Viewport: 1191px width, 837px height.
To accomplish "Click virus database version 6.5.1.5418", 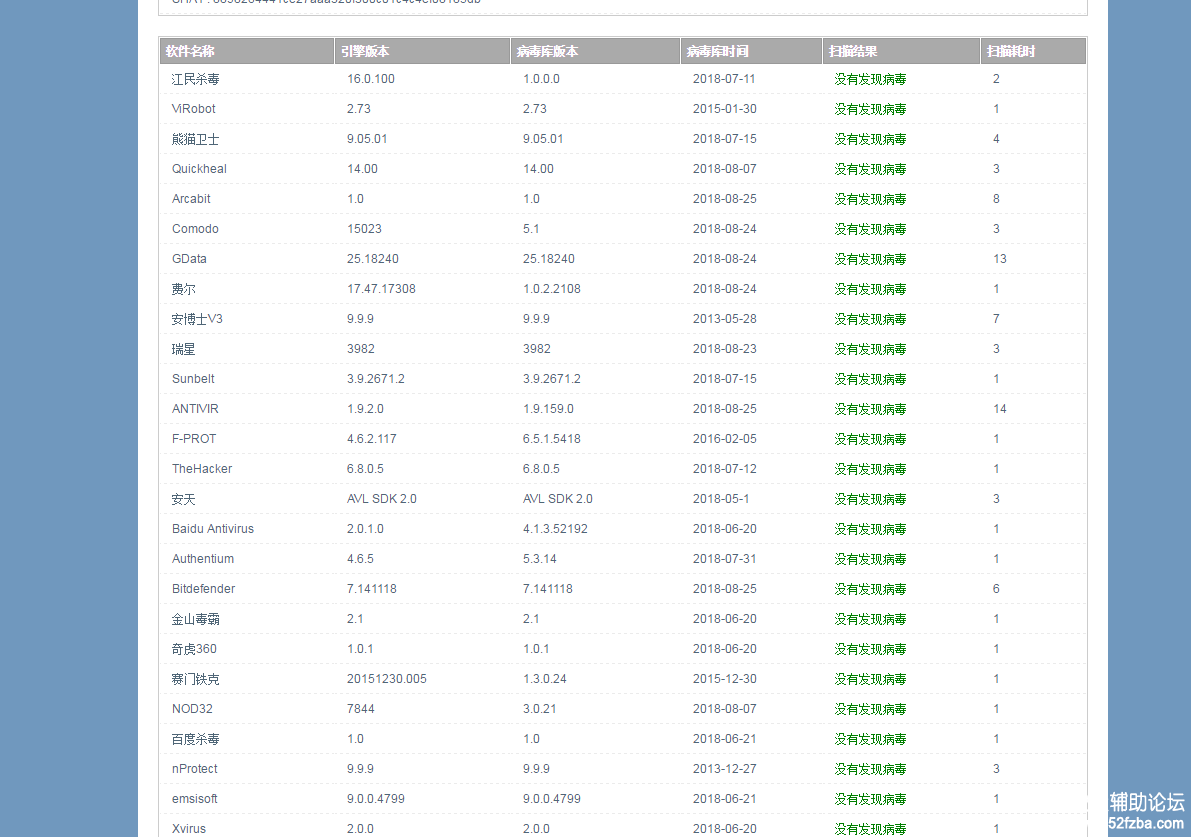I will coord(551,439).
